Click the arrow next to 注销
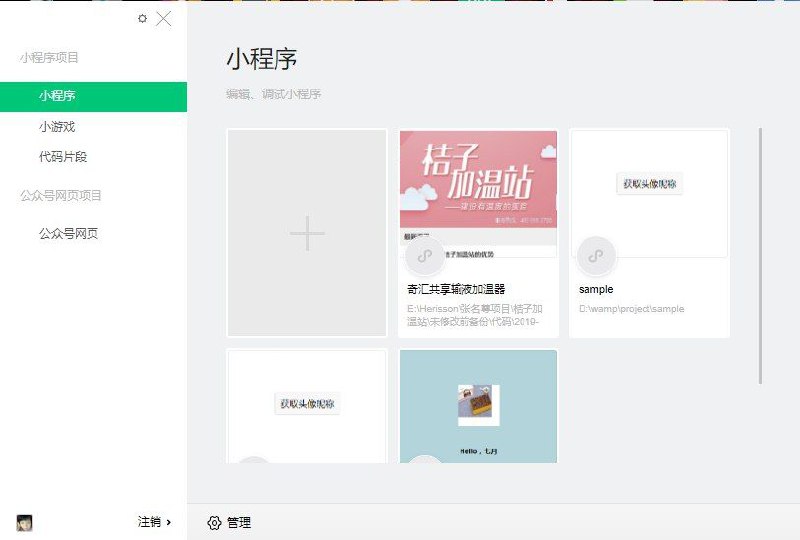Viewport: 800px width, 540px height. tap(168, 522)
